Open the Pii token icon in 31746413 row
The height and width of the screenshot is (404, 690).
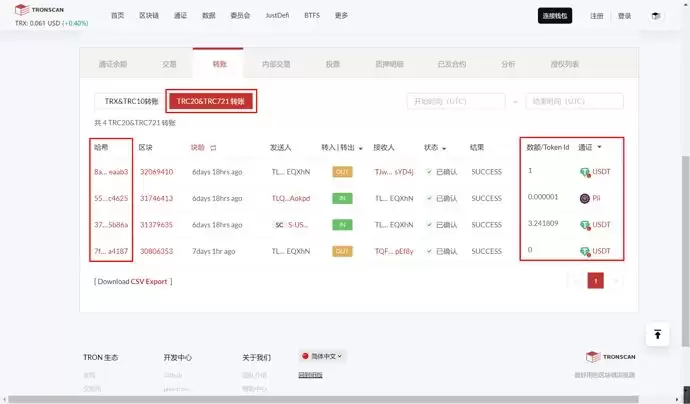pyautogui.click(x=584, y=198)
